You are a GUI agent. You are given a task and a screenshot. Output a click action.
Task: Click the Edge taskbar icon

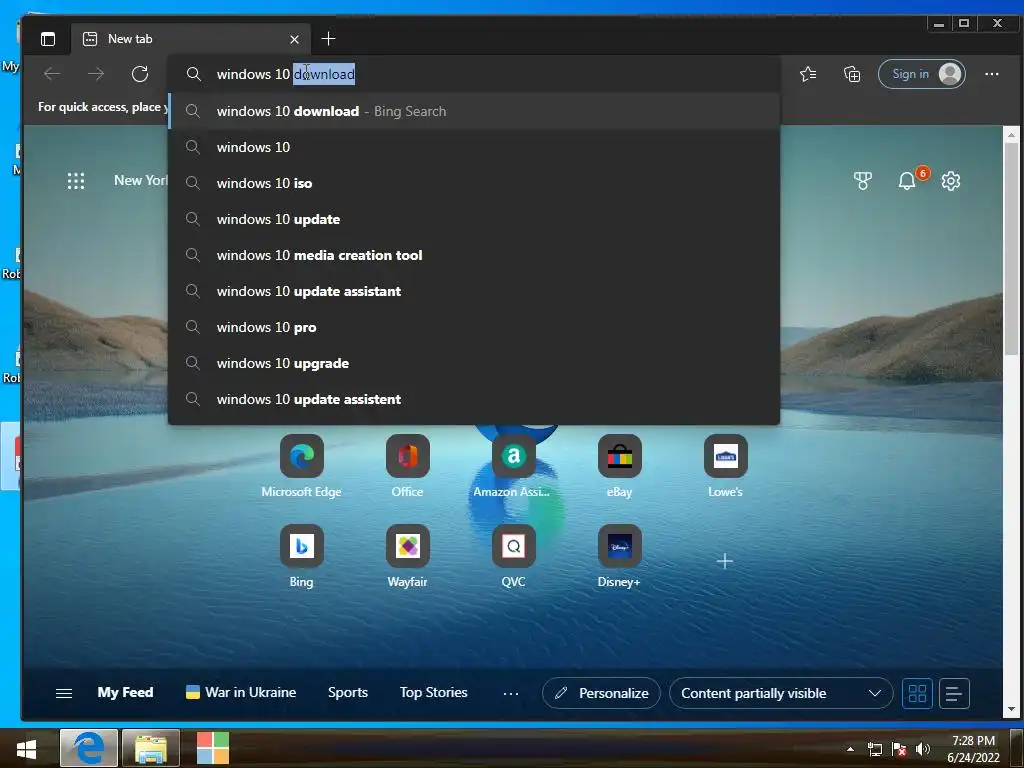[x=89, y=748]
